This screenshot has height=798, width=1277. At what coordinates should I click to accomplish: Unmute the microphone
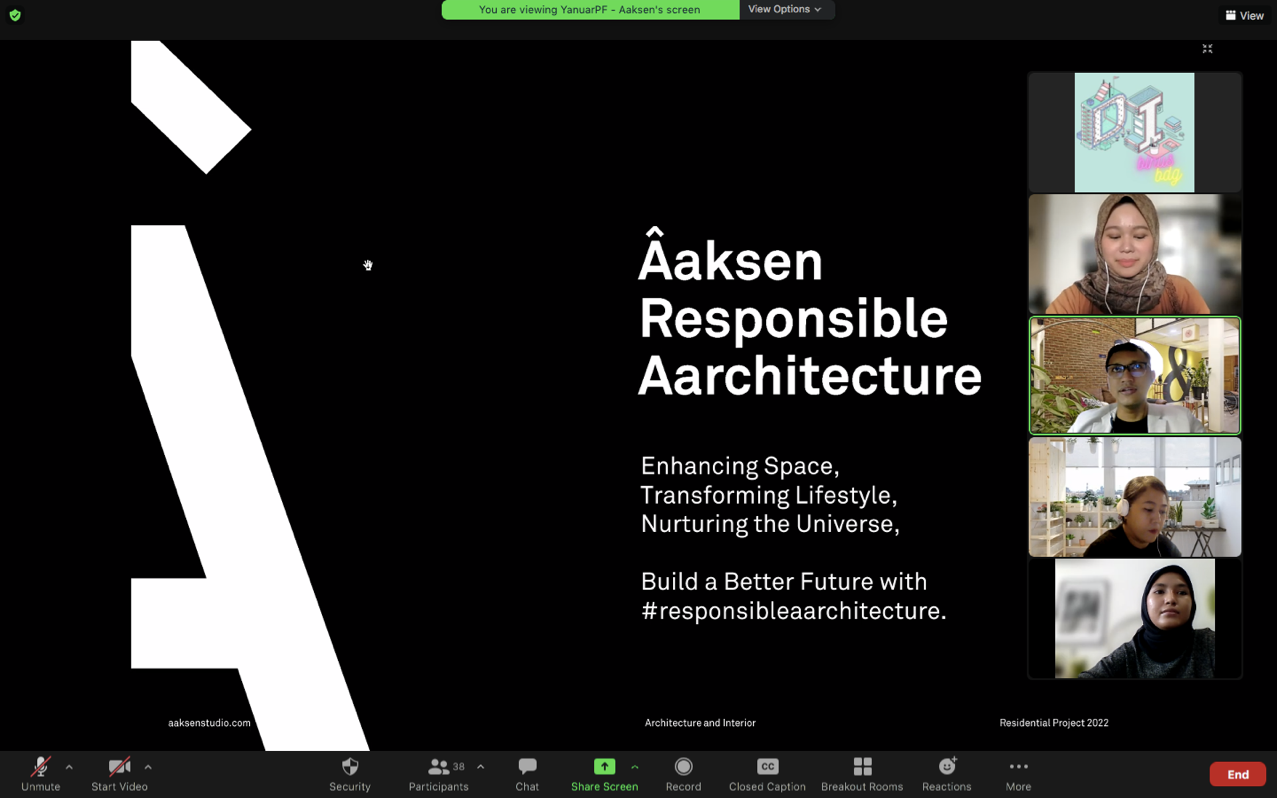coord(40,767)
